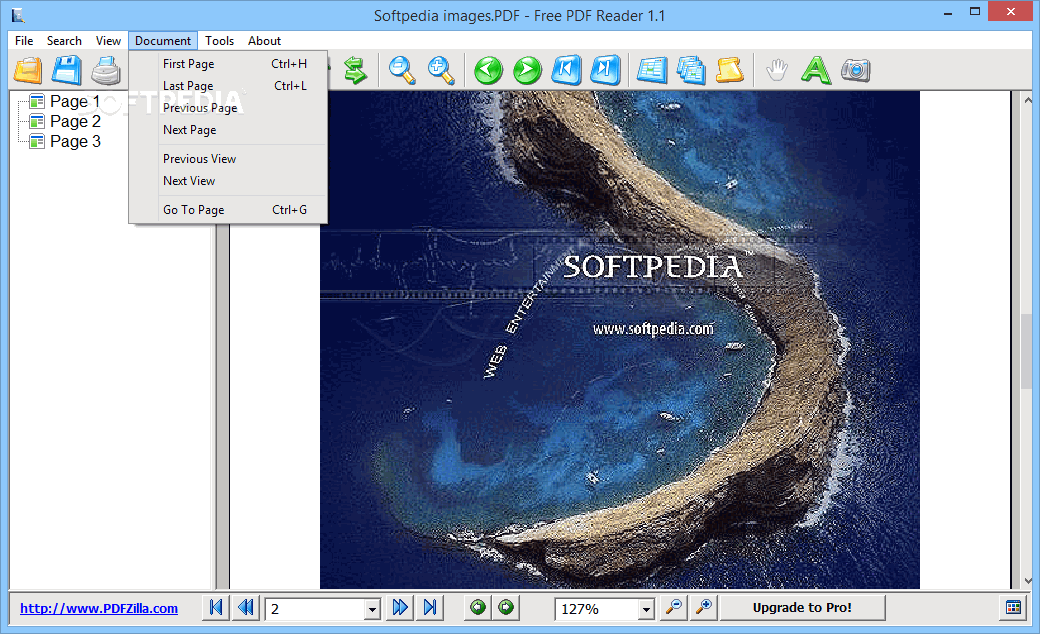Image resolution: width=1040 pixels, height=634 pixels.
Task: Open the page number dropdown arrow
Action: [372, 609]
